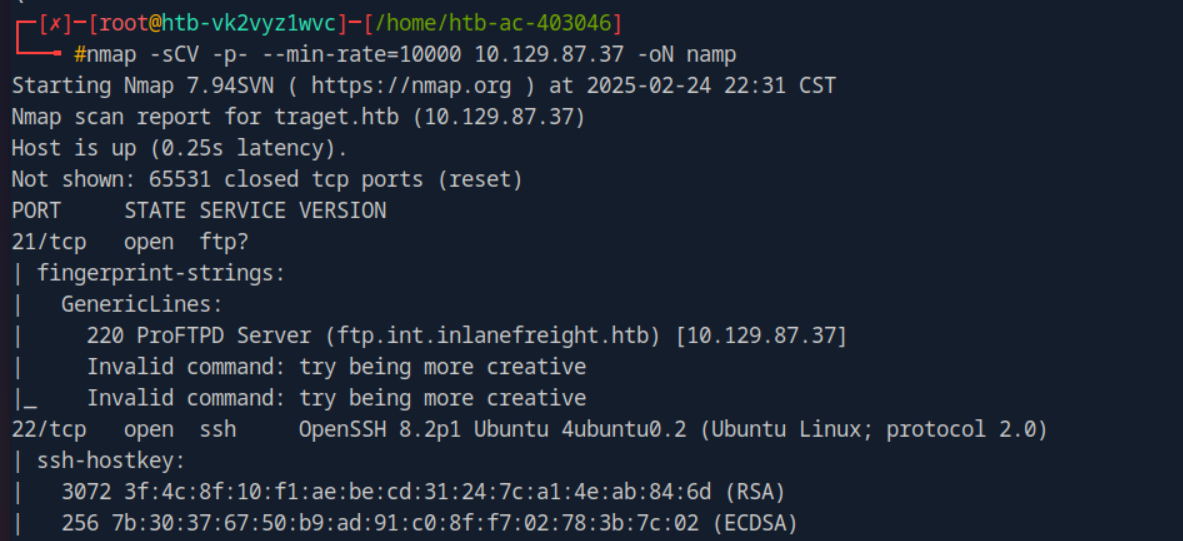Image resolution: width=1183 pixels, height=541 pixels.
Task: Click the 22/tcp port entry
Action: tap(48, 429)
